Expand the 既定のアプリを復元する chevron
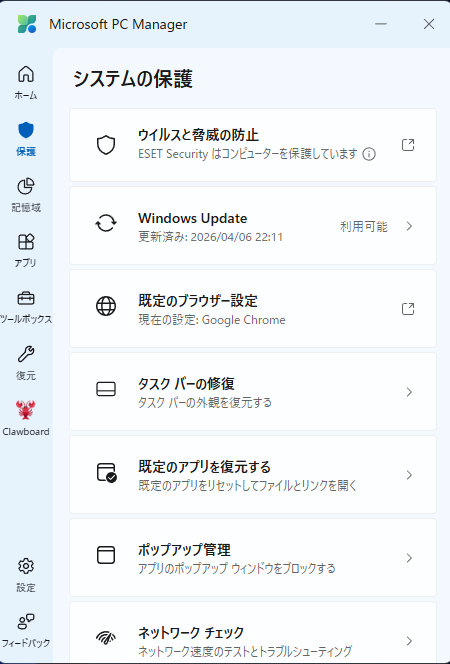The height and width of the screenshot is (664, 450). point(409,475)
